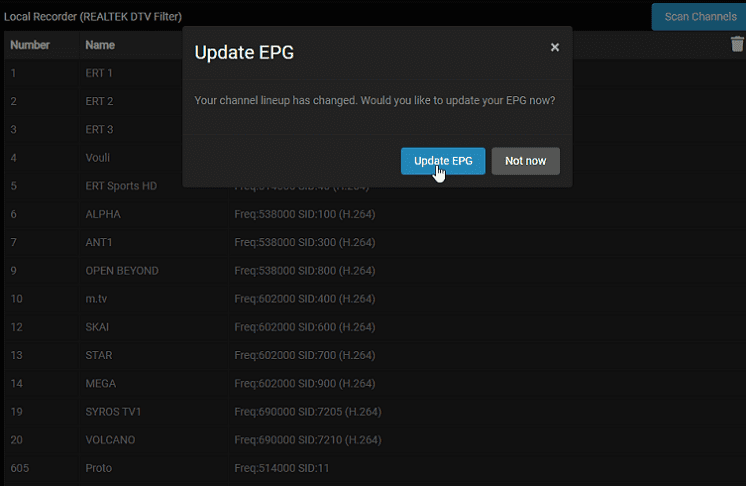Screen dimensions: 746x486
Task: Choose the Vouli channel entry
Action: (x=98, y=157)
